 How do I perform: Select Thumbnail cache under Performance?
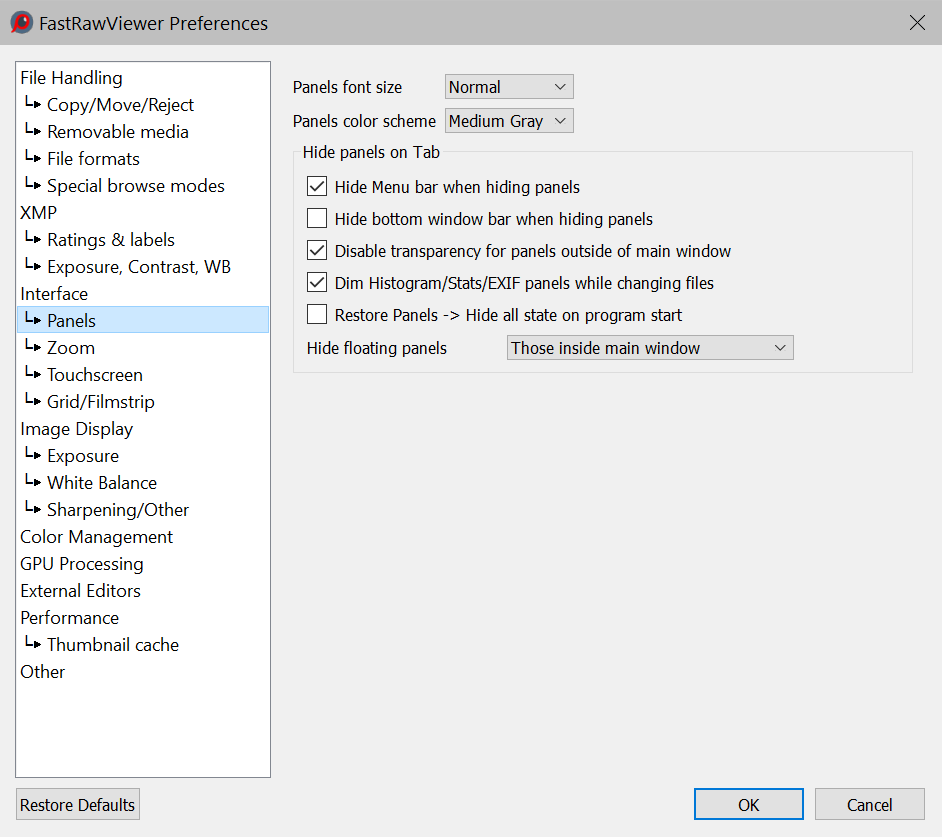(112, 645)
